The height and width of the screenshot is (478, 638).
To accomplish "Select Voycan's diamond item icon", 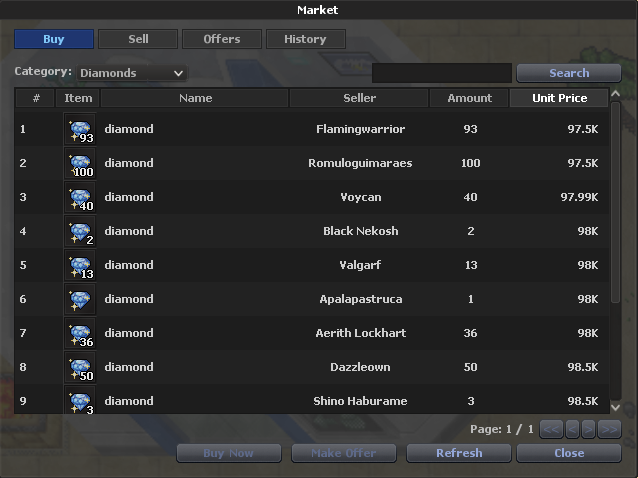I will click(x=79, y=198).
